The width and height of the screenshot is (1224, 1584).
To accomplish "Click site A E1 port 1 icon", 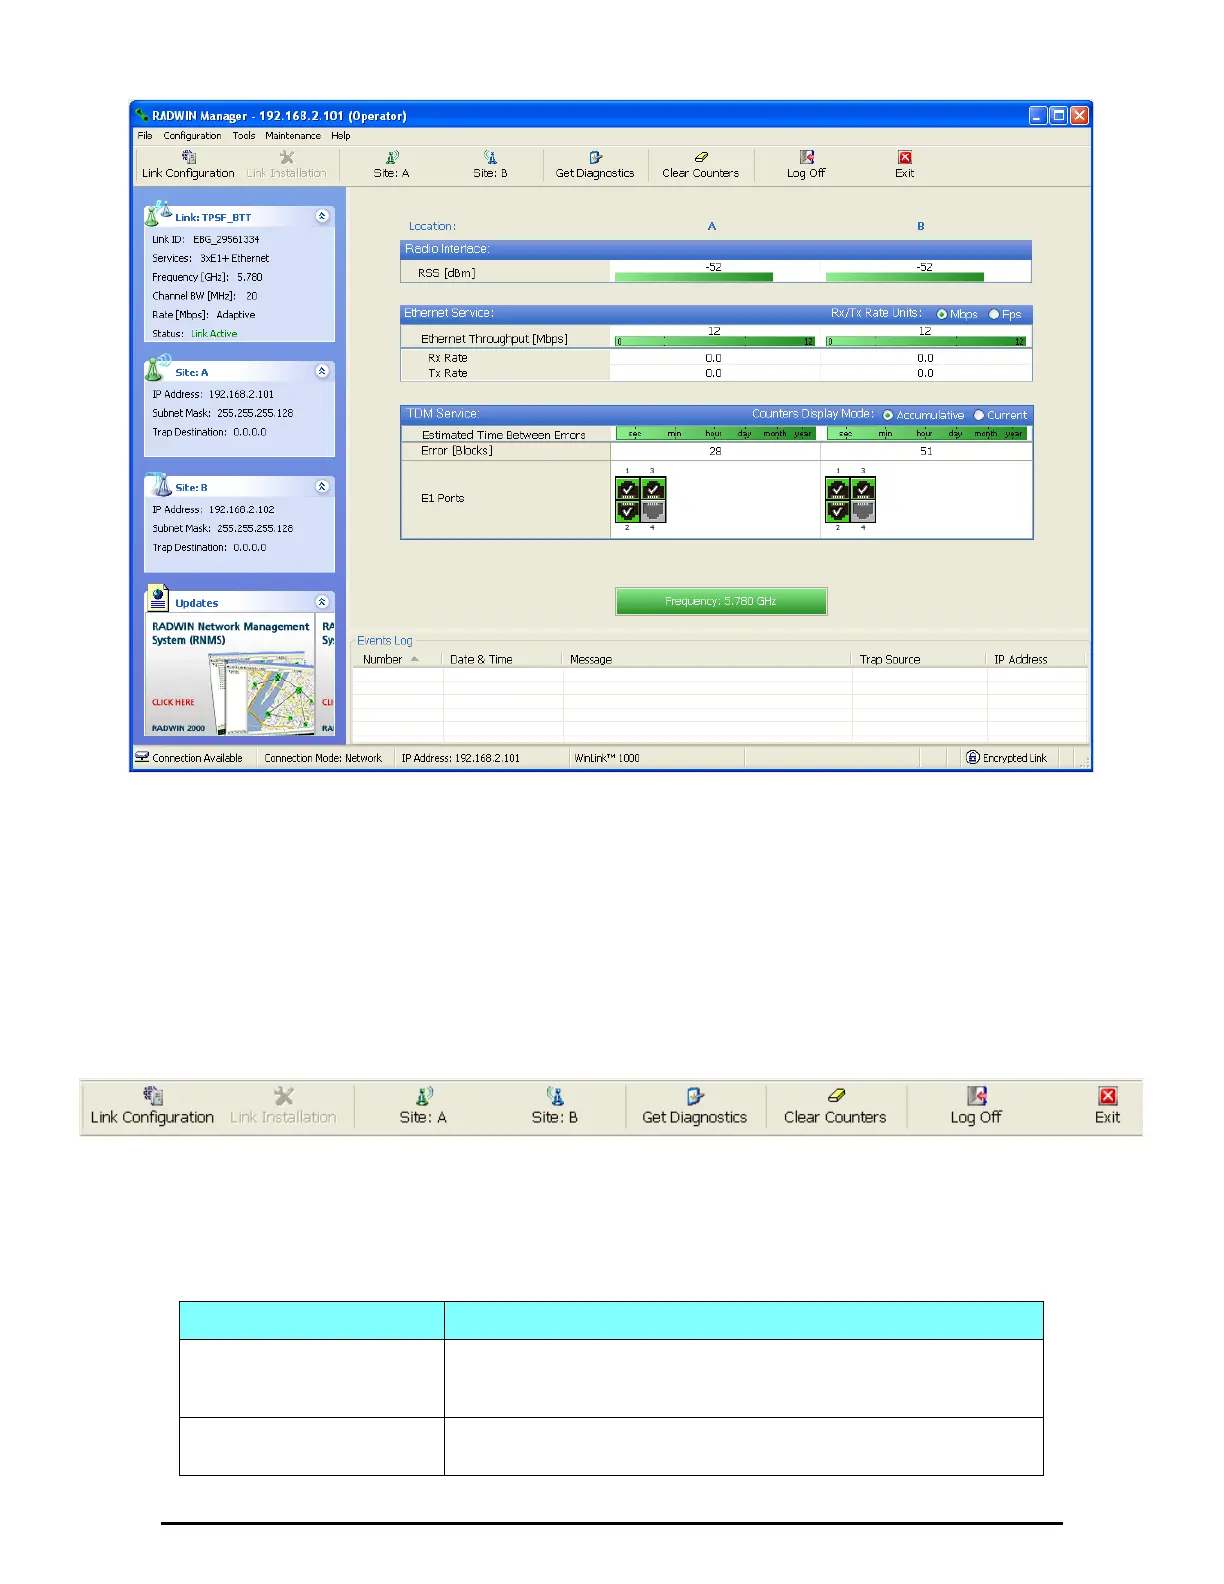I will pyautogui.click(x=628, y=488).
